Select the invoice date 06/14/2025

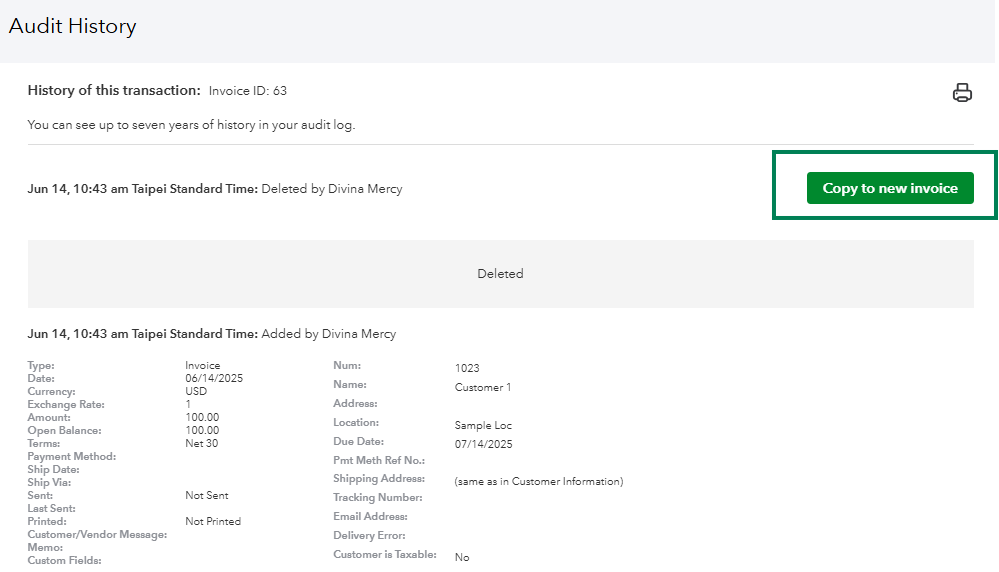click(x=214, y=378)
